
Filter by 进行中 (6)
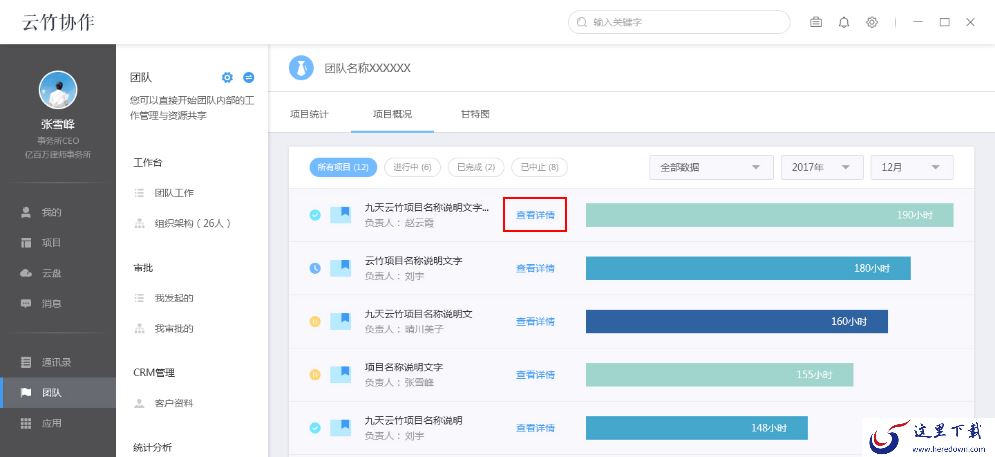[412, 168]
